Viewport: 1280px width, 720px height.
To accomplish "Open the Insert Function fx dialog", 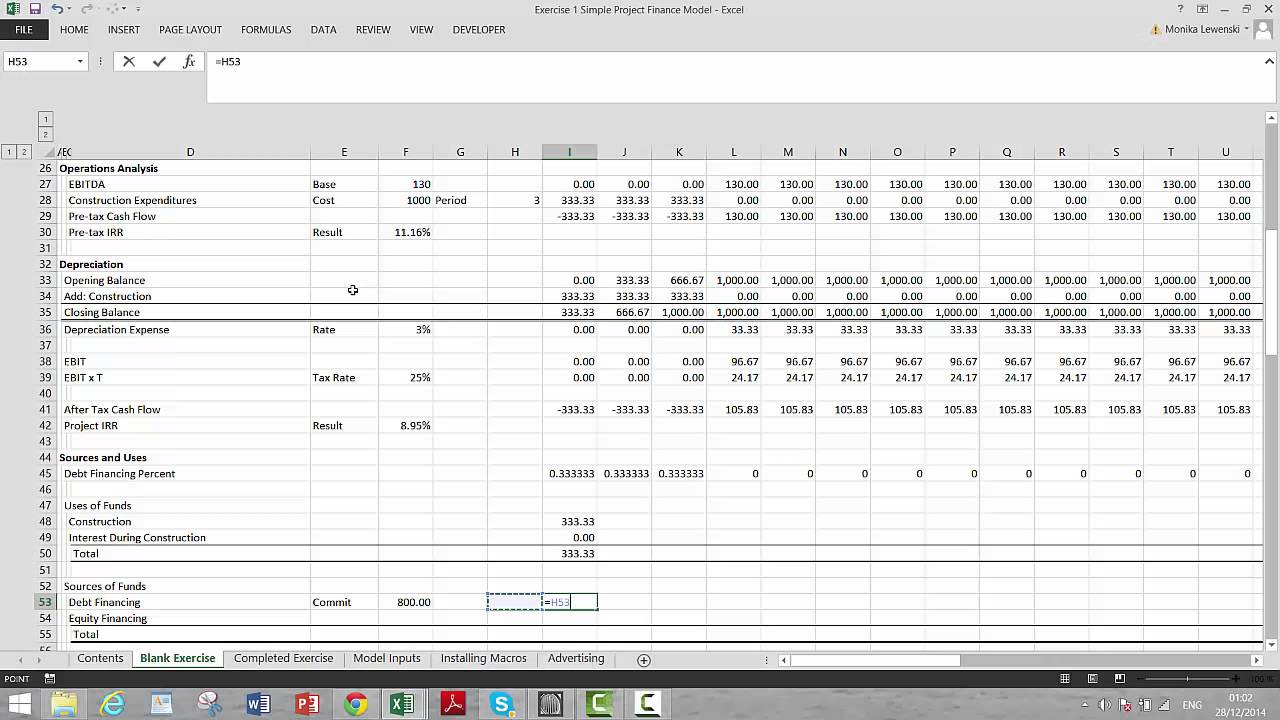I will click(x=189, y=61).
